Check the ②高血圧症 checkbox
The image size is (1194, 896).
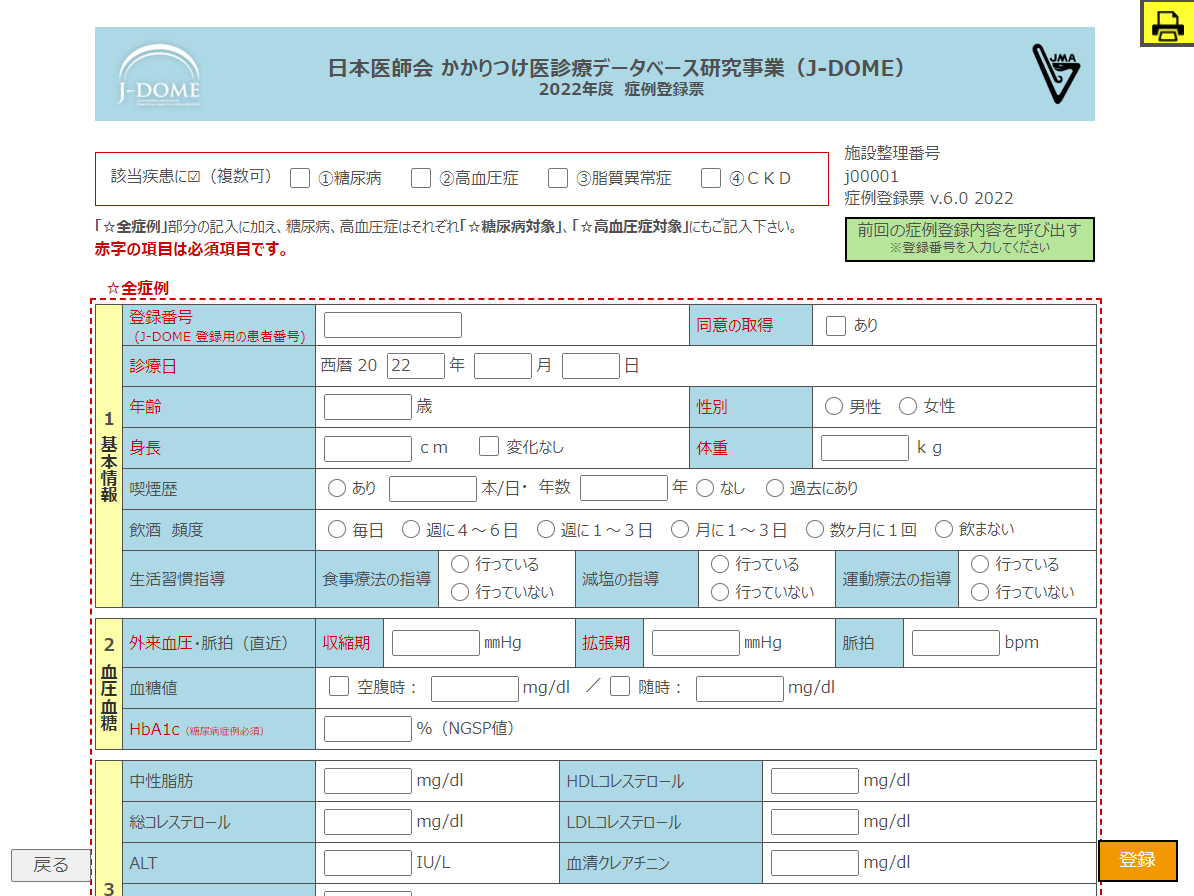(421, 178)
